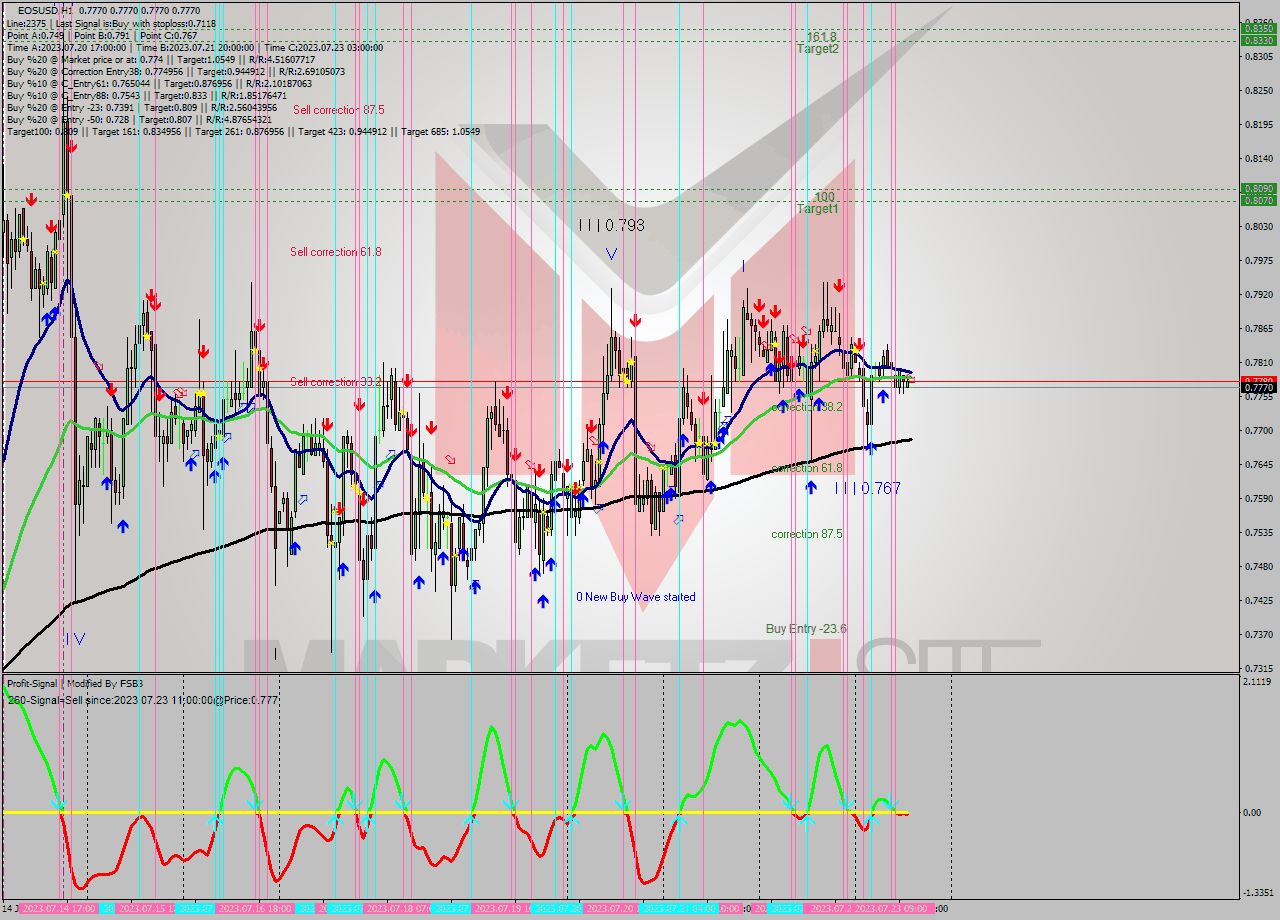
Task: Click the 0.8070 green price tag
Action: coord(1258,200)
